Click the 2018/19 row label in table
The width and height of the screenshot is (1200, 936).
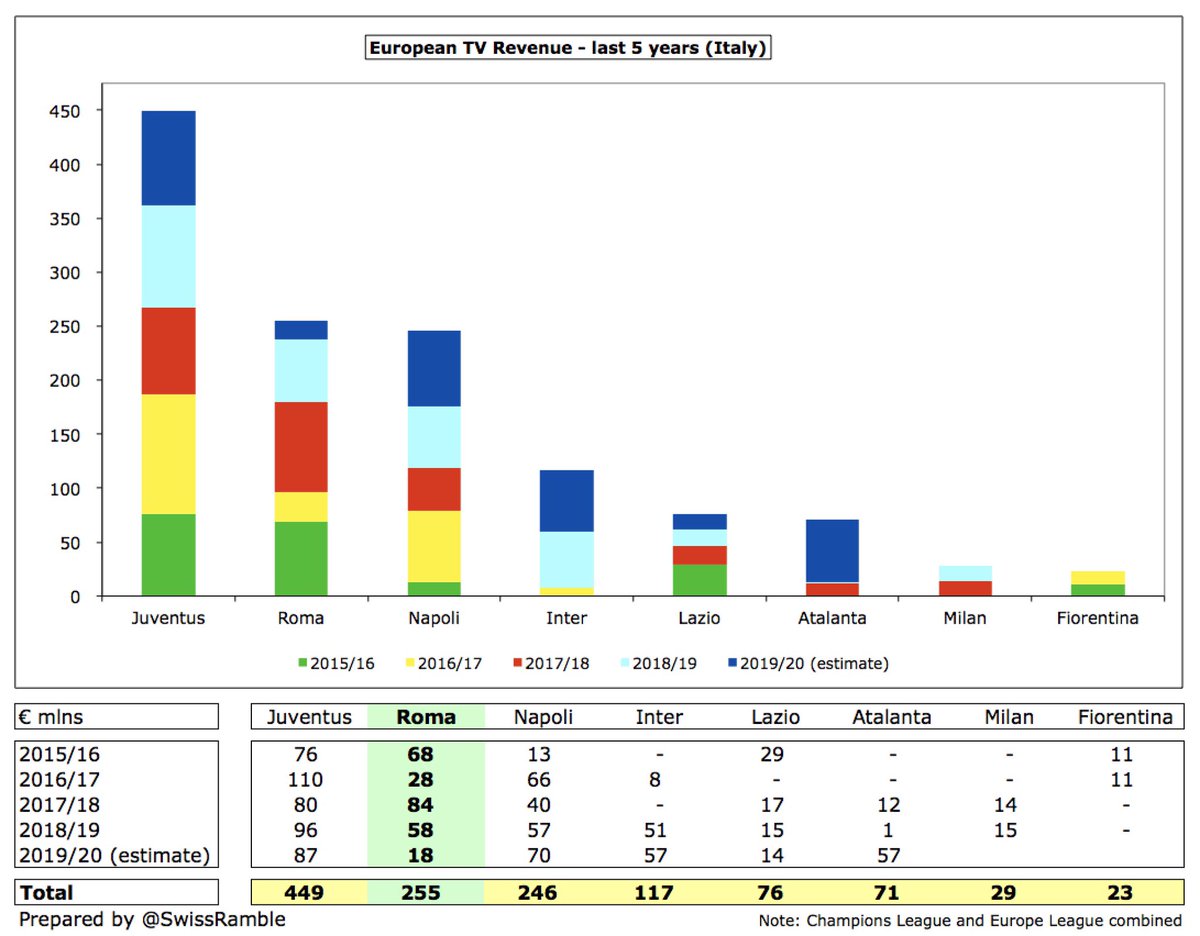pos(58,829)
